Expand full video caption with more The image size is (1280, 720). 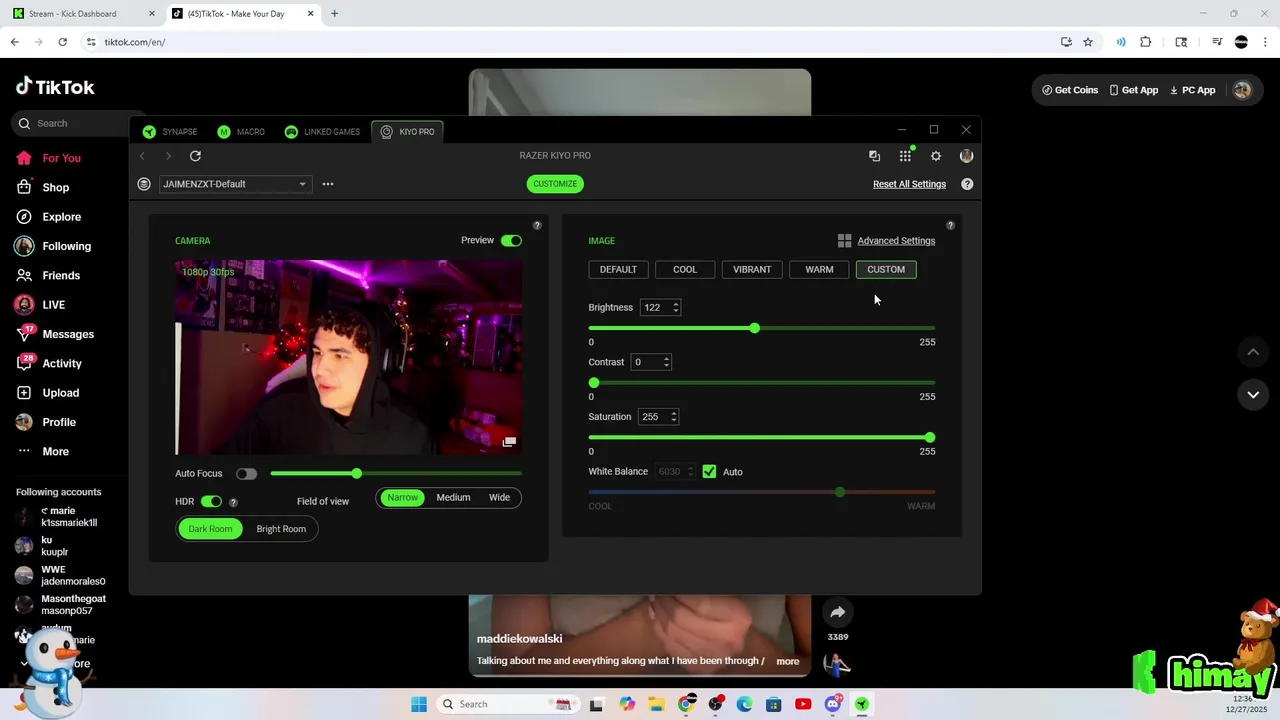(x=788, y=661)
